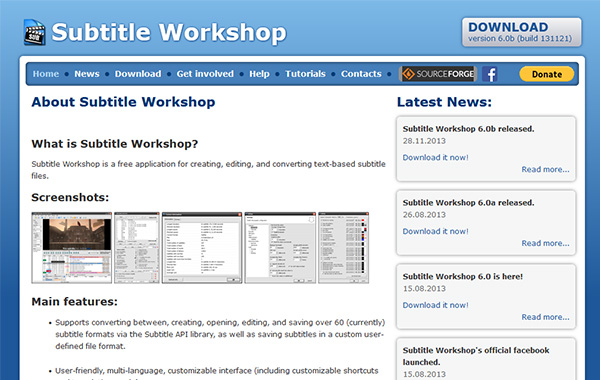Screen dimensions: 600x380
Task: Open the fourth settings dialog screenshot thumbnail
Action: pos(280,248)
